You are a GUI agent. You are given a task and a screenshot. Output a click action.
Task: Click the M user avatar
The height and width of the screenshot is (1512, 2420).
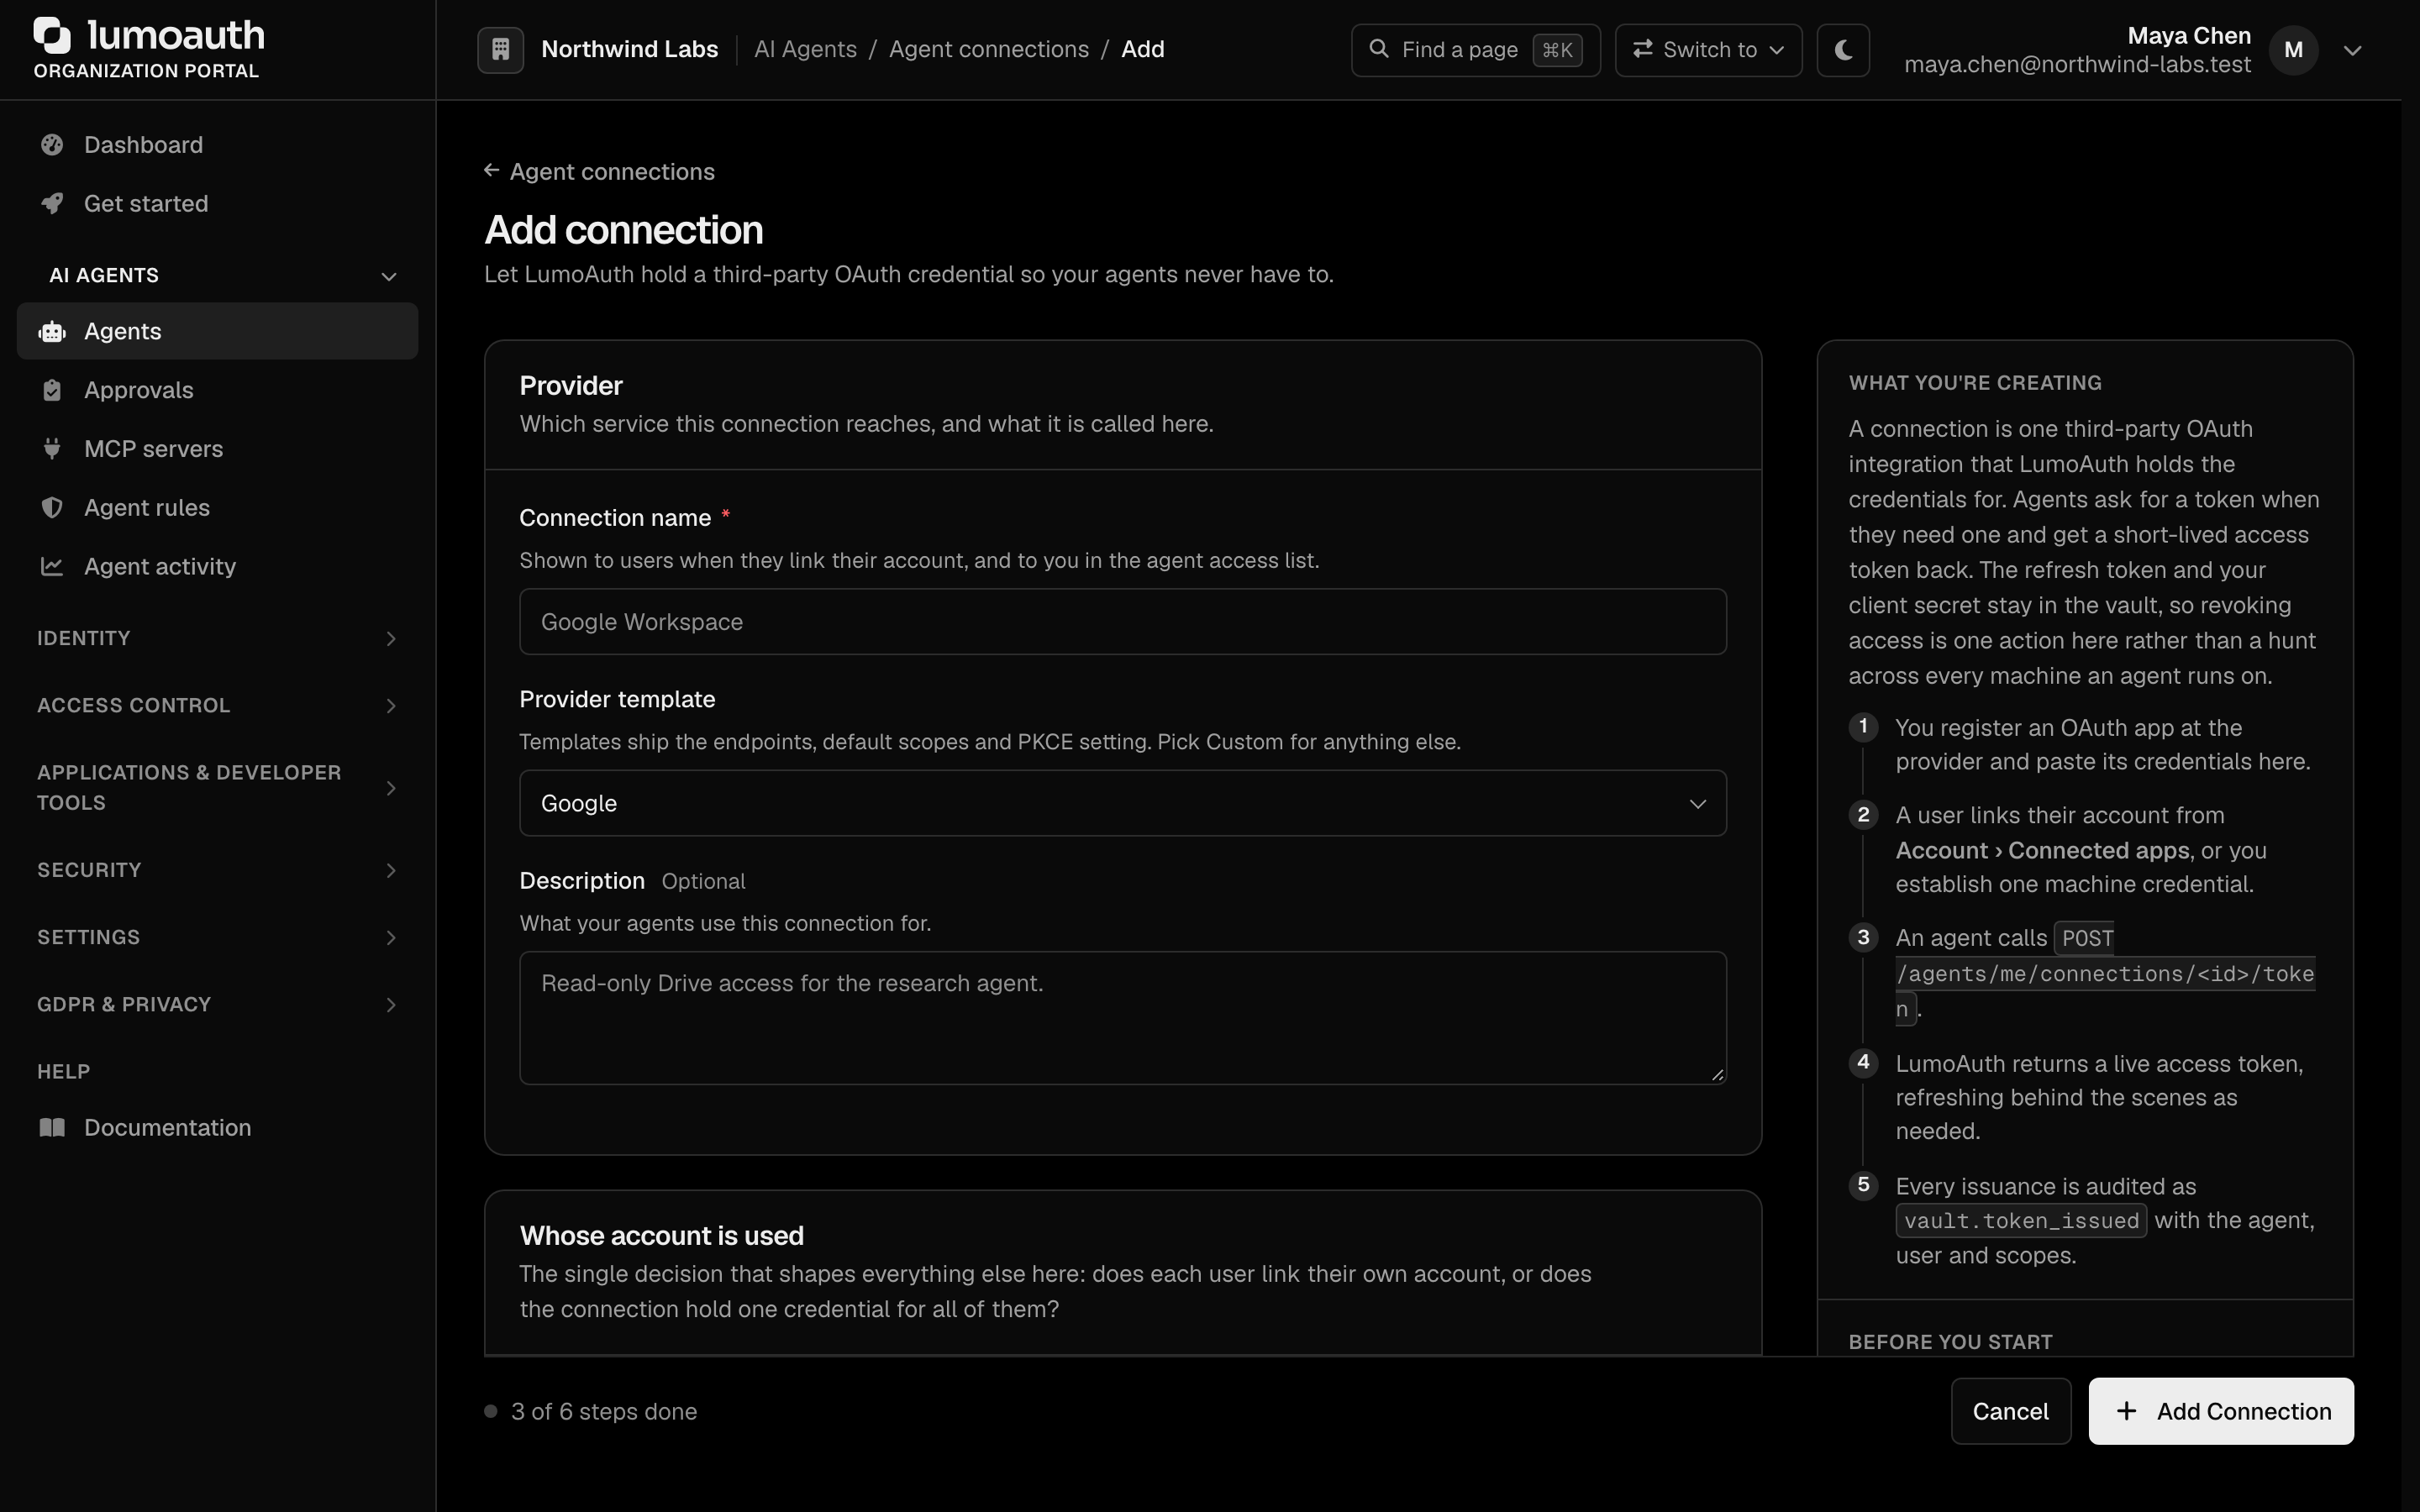click(2294, 50)
